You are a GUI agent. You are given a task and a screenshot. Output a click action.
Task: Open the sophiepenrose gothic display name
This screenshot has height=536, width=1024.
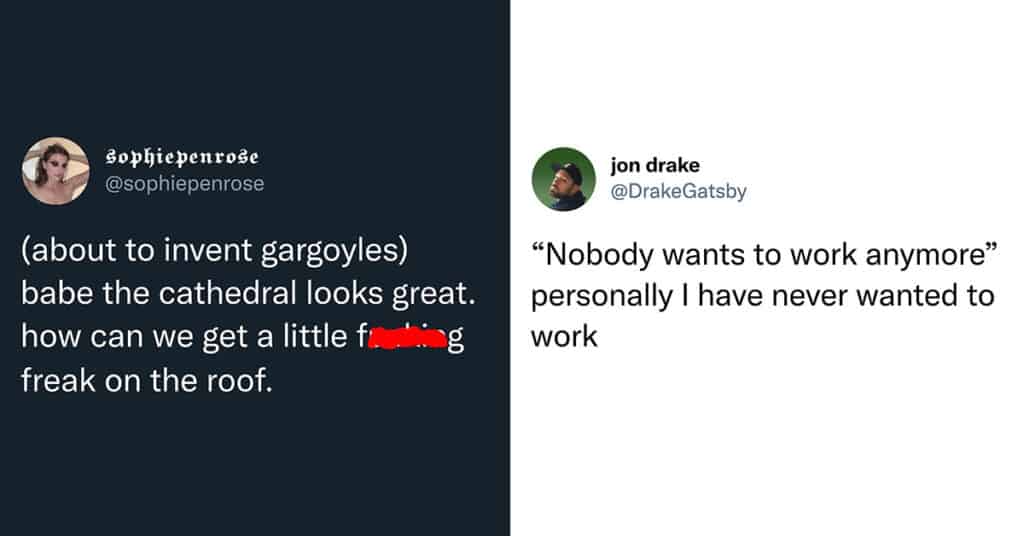tap(182, 158)
